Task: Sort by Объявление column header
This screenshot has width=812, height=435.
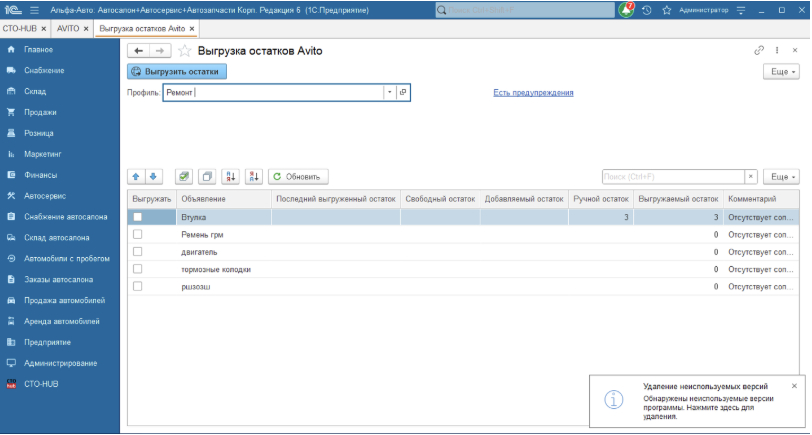Action: click(x=224, y=199)
